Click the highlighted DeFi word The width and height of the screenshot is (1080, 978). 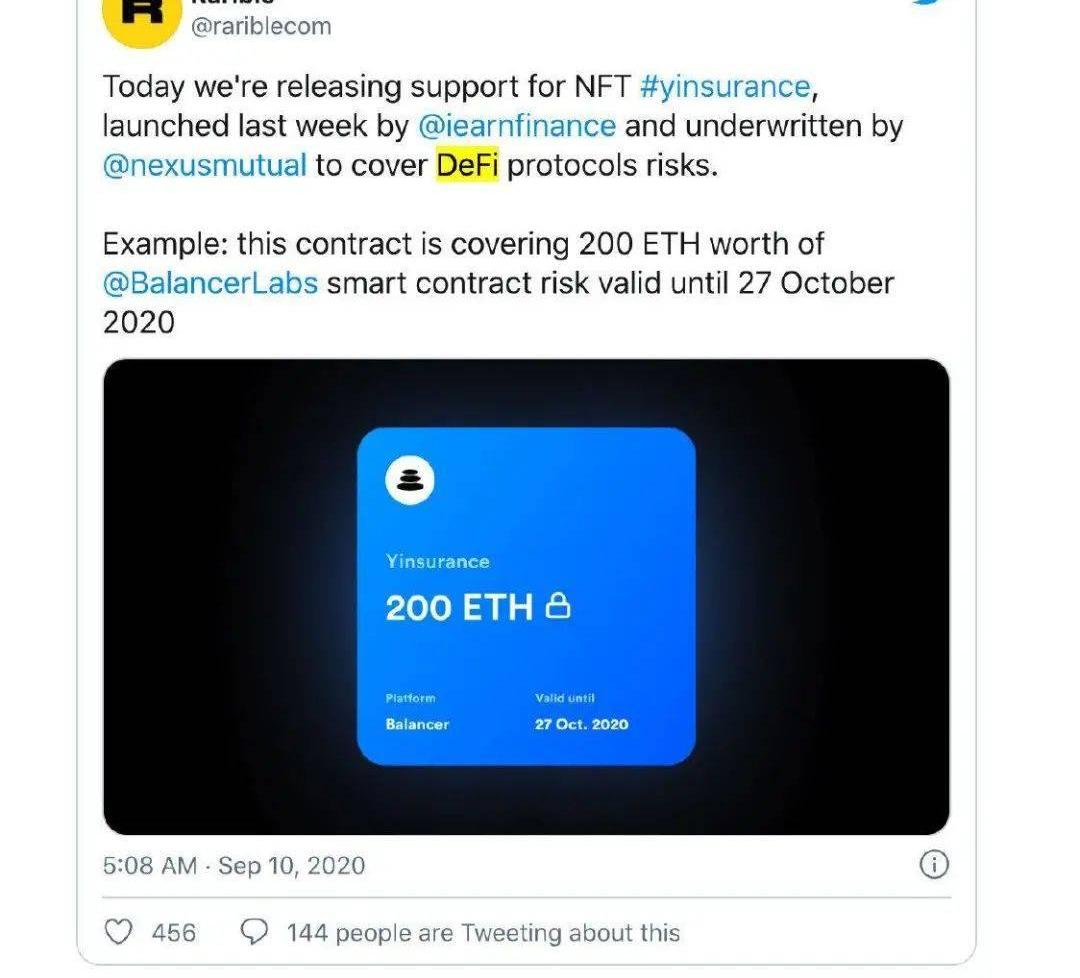(x=467, y=165)
